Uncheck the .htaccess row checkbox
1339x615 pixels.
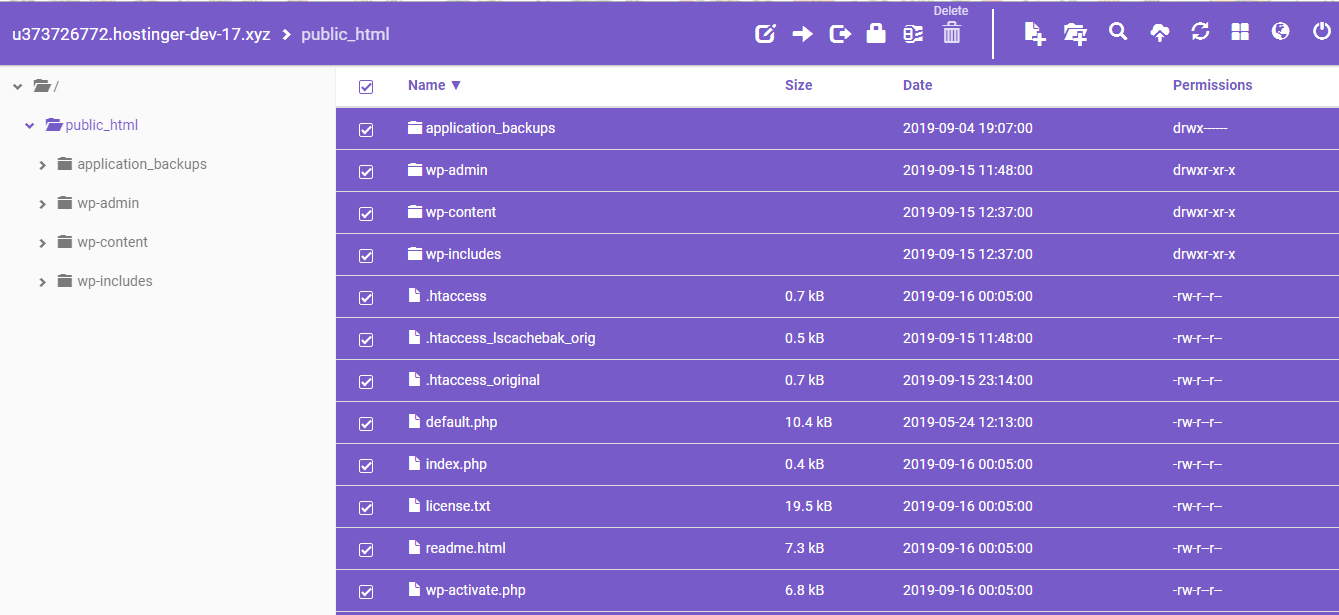(x=366, y=298)
